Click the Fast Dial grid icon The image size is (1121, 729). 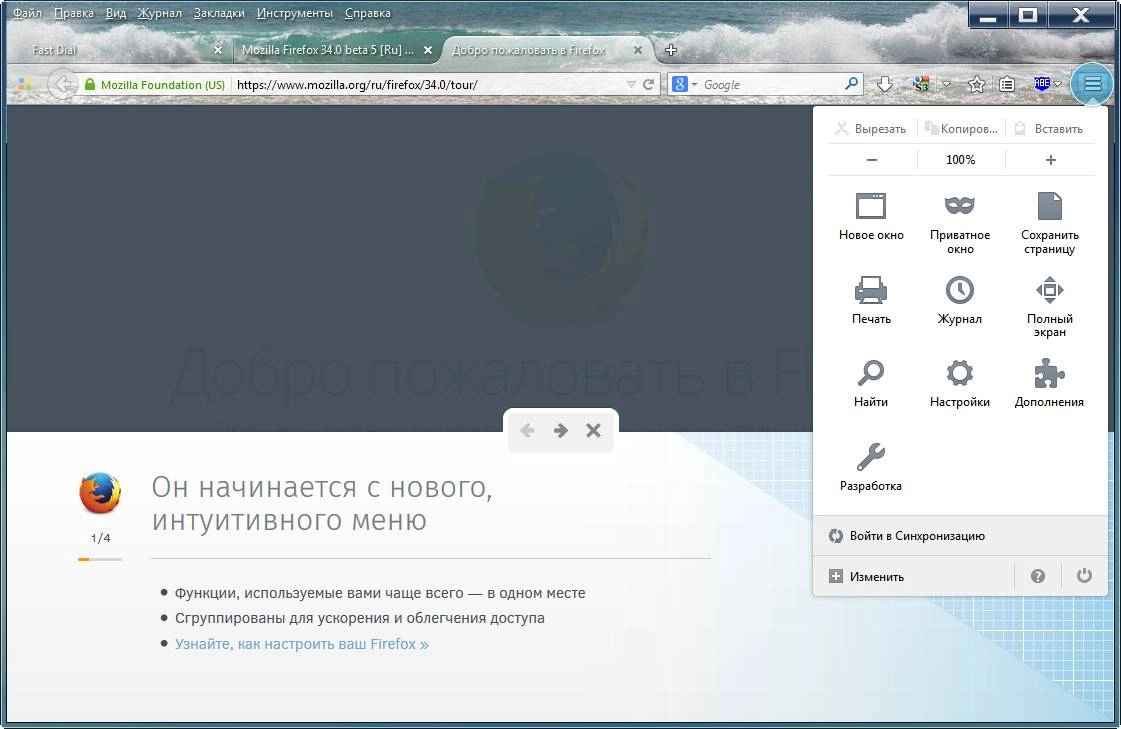[25, 84]
